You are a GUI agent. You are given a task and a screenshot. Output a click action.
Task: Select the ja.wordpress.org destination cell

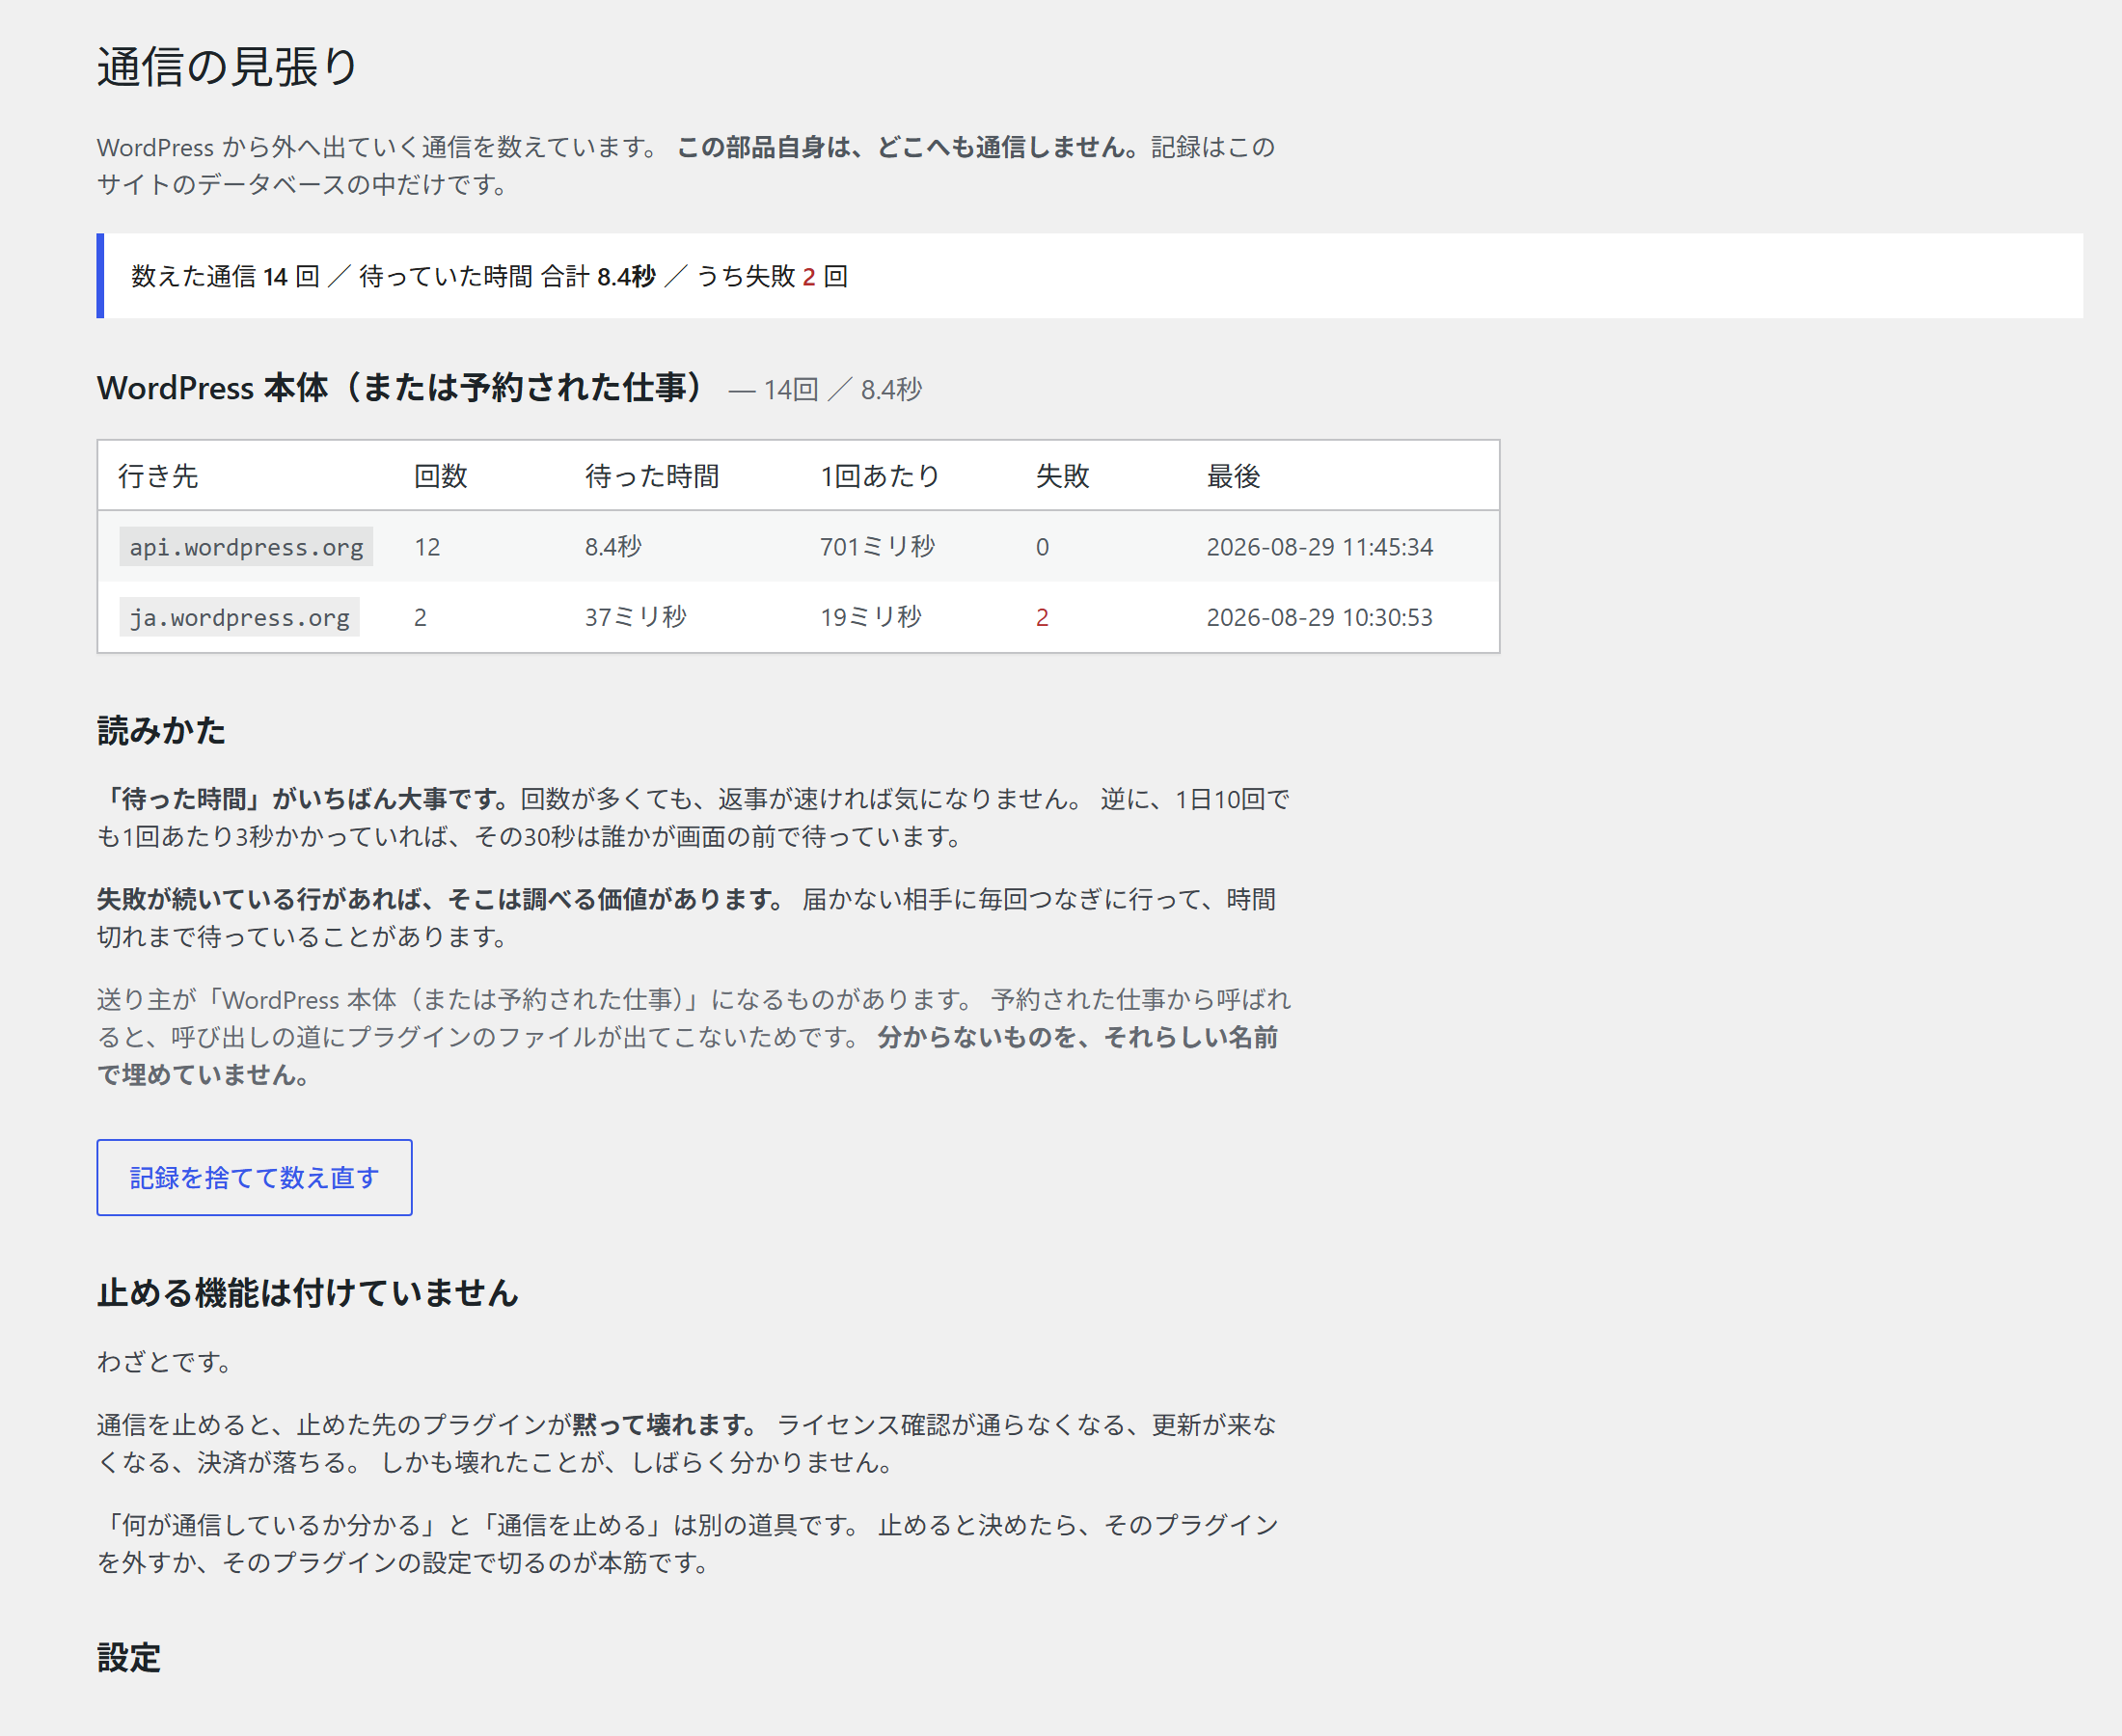click(240, 617)
